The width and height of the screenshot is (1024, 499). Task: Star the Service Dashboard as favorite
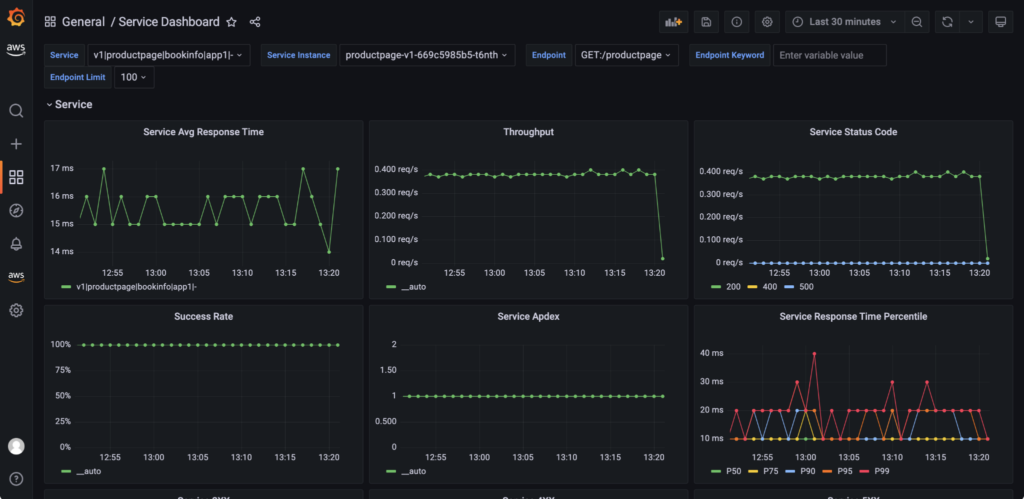pos(231,22)
